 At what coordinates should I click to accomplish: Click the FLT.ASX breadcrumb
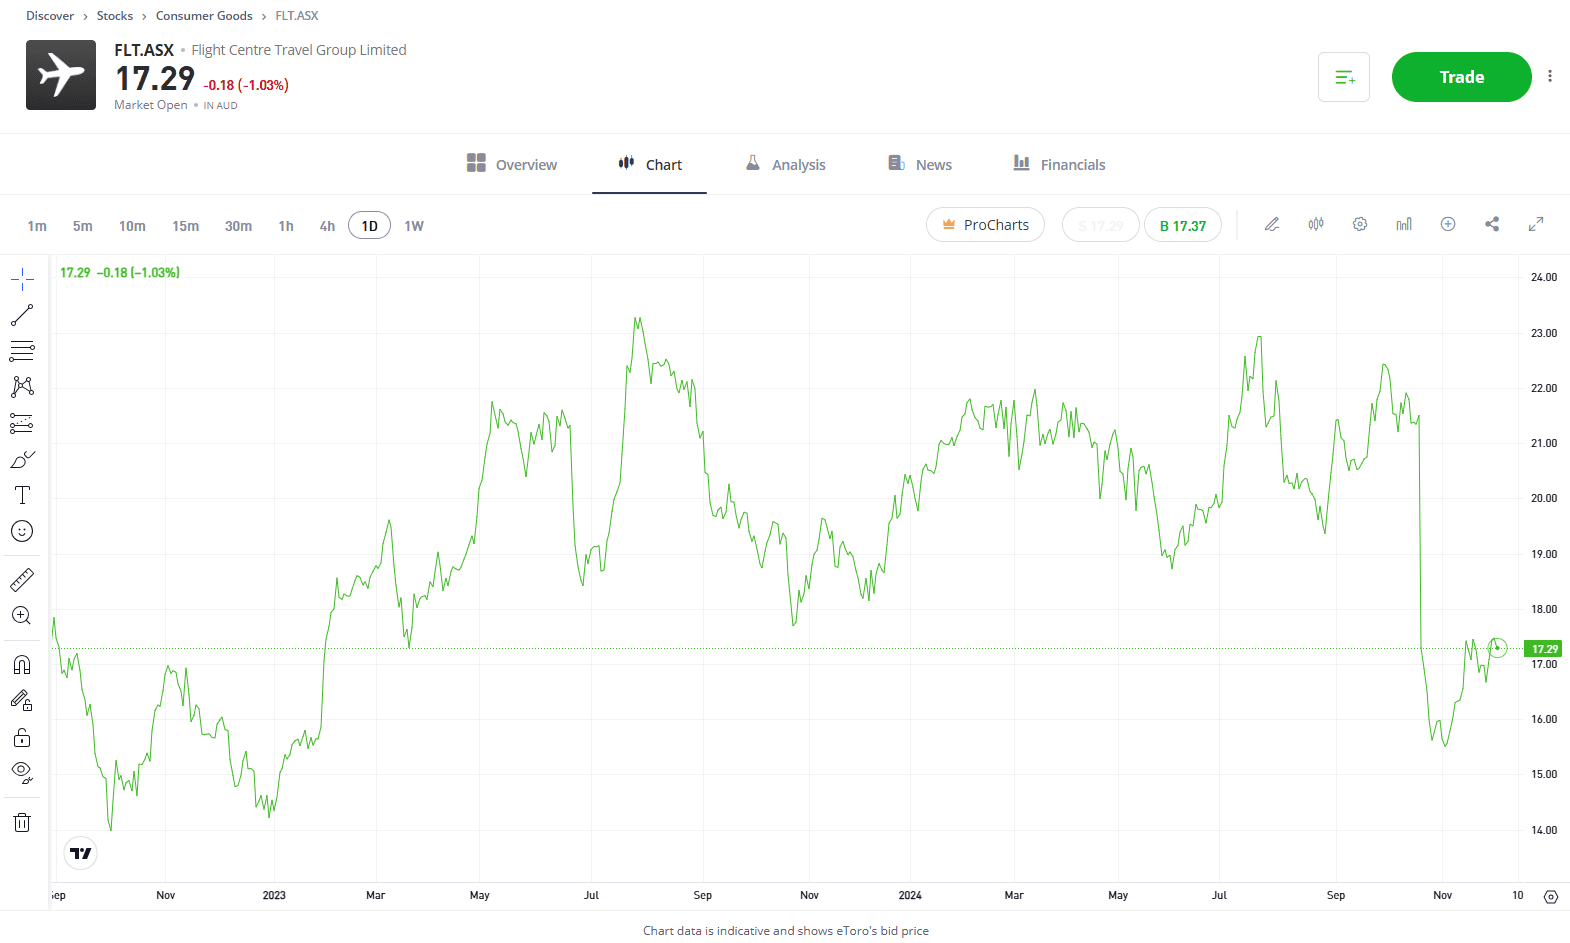pos(297,16)
